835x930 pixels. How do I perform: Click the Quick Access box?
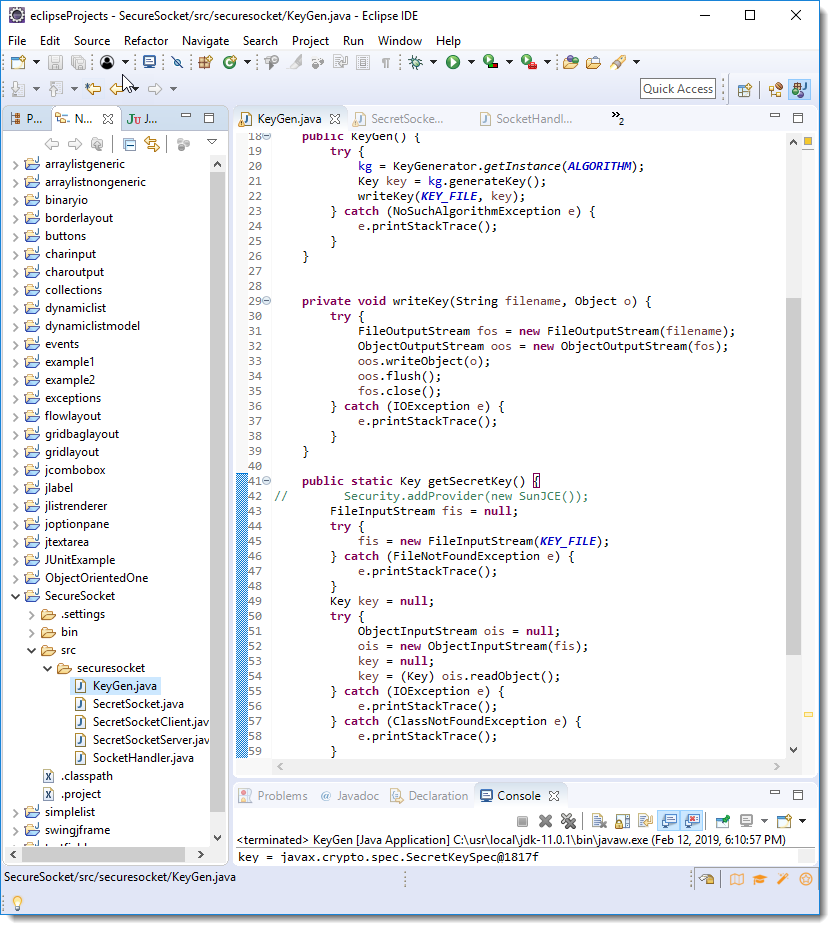point(678,89)
